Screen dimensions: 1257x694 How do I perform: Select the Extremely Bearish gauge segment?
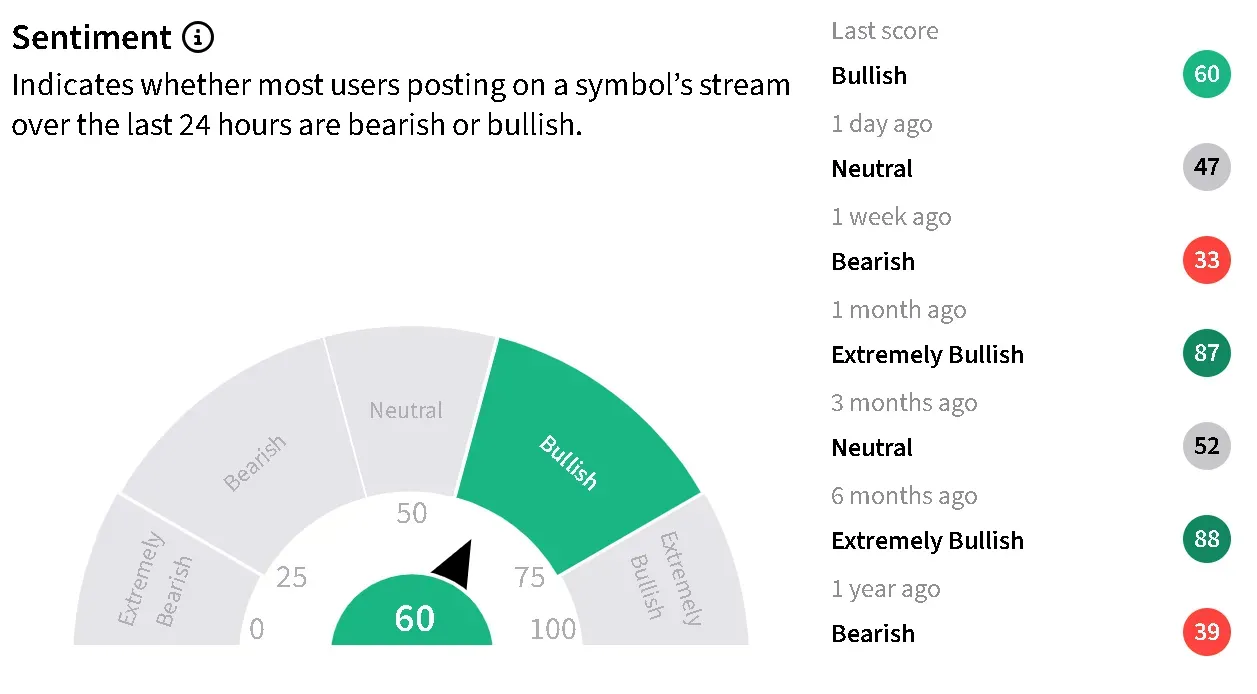[155, 580]
